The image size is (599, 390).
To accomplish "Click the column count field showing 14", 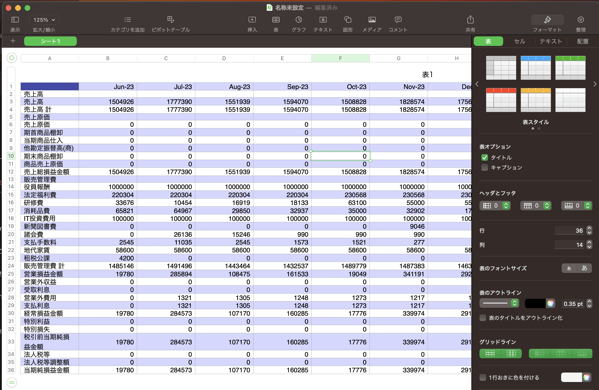I will [570, 244].
